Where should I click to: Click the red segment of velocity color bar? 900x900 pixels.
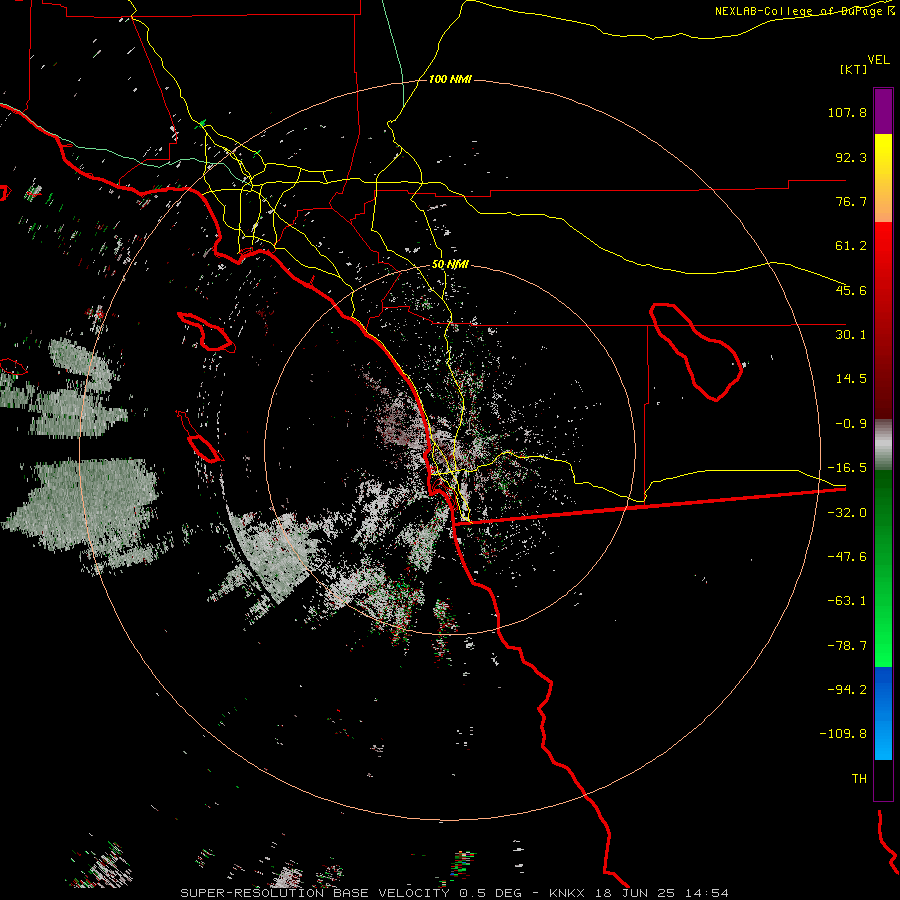(883, 320)
